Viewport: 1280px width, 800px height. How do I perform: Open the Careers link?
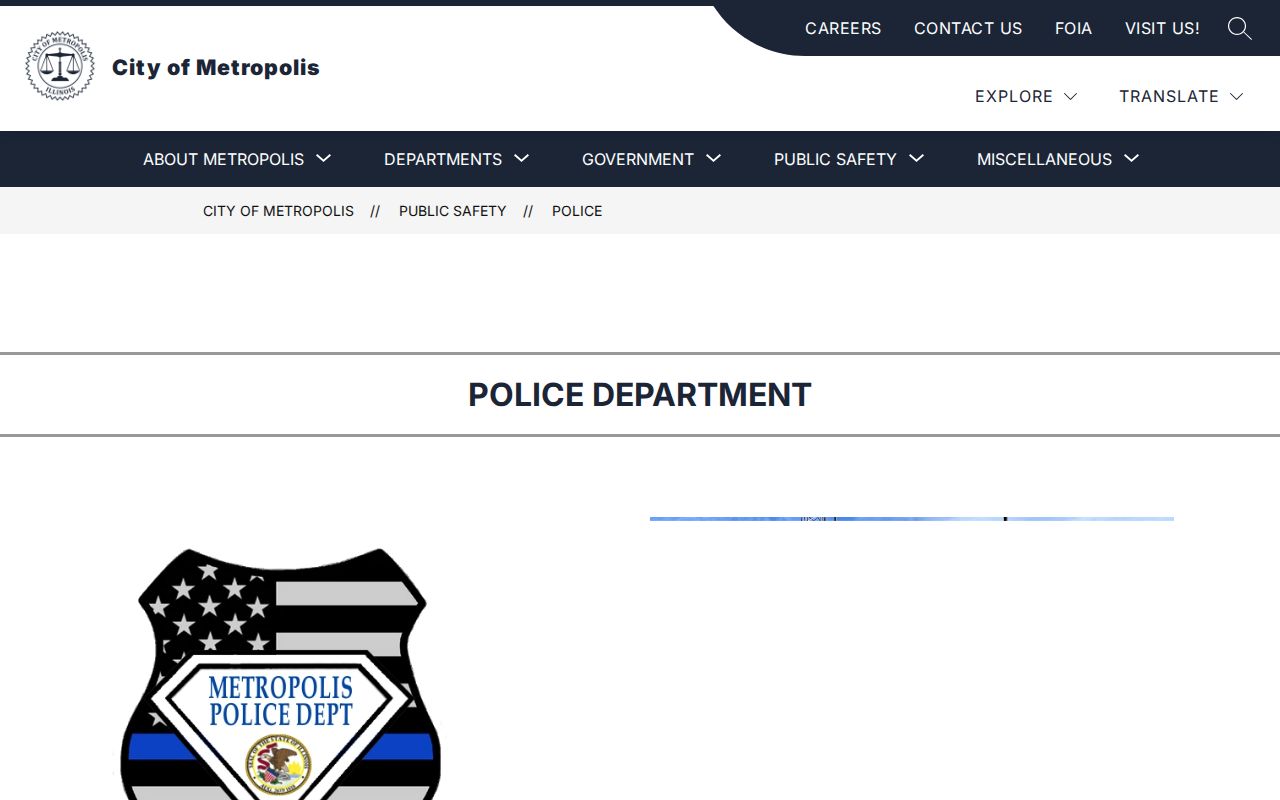pyautogui.click(x=843, y=28)
